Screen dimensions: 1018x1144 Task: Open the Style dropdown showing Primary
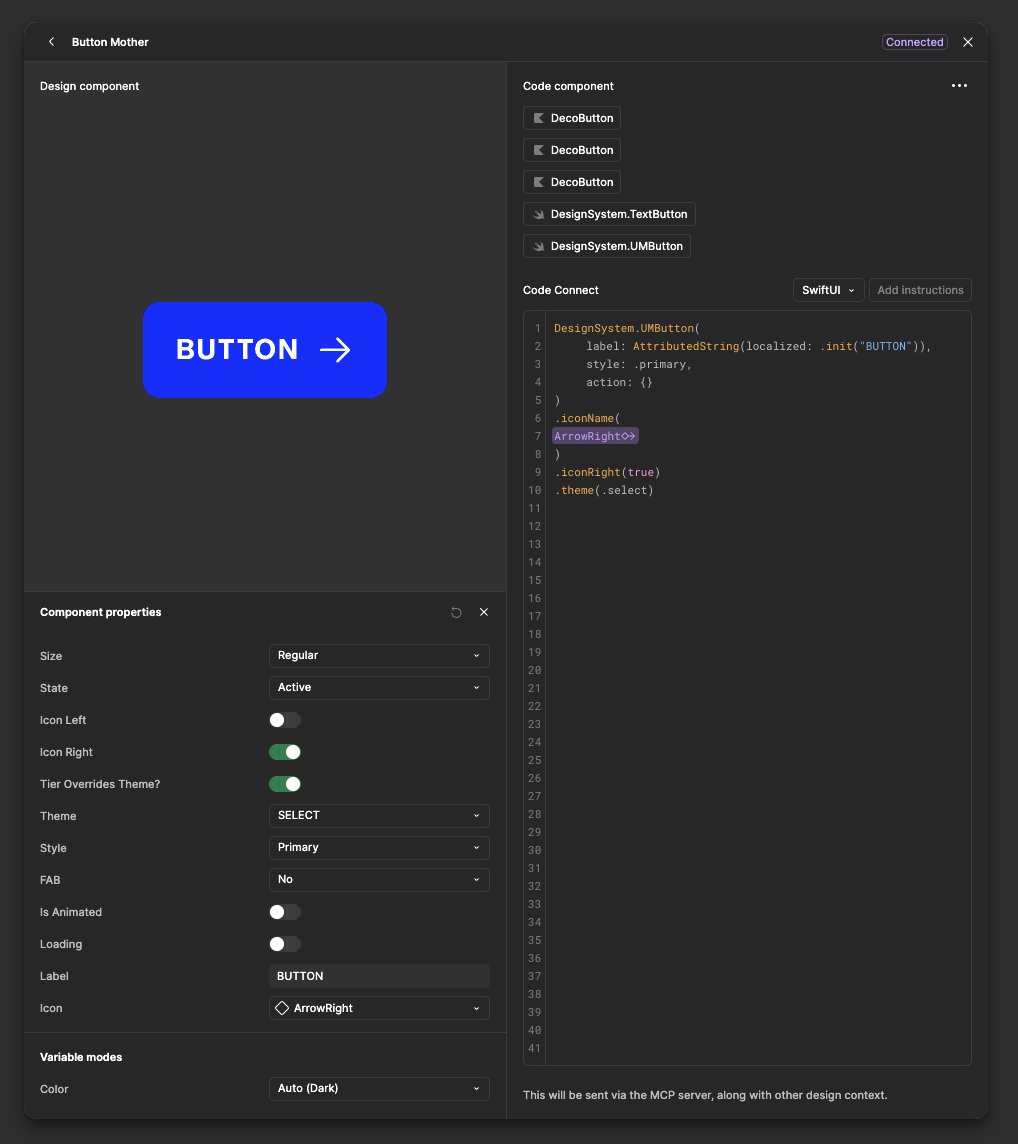[379, 848]
